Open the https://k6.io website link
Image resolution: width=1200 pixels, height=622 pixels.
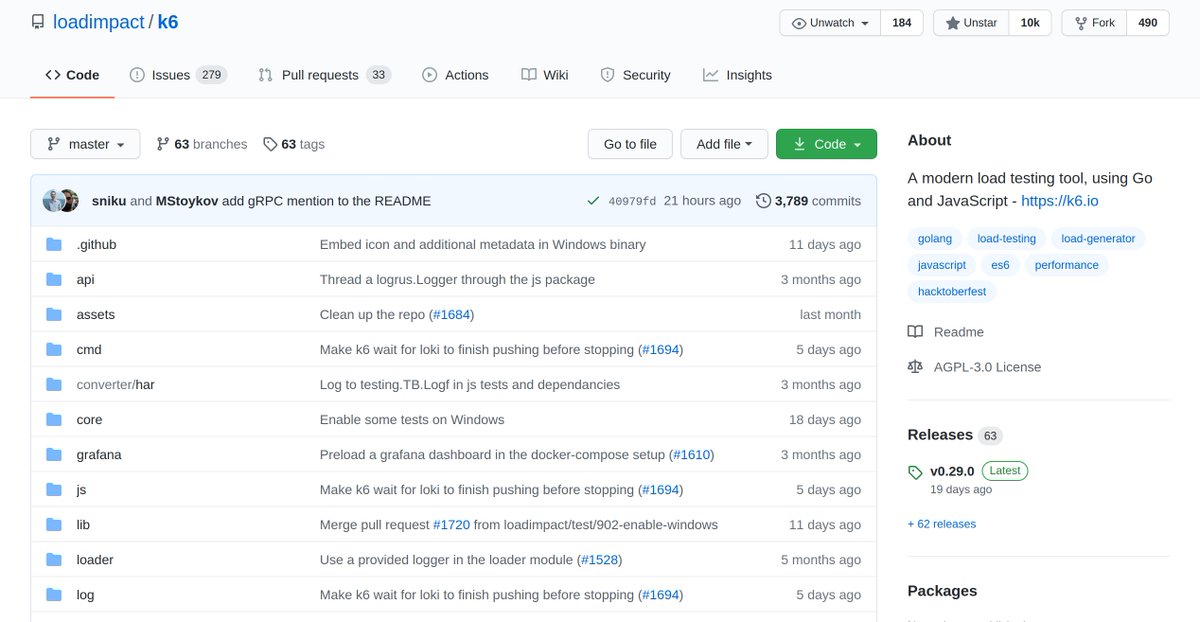tap(1060, 200)
